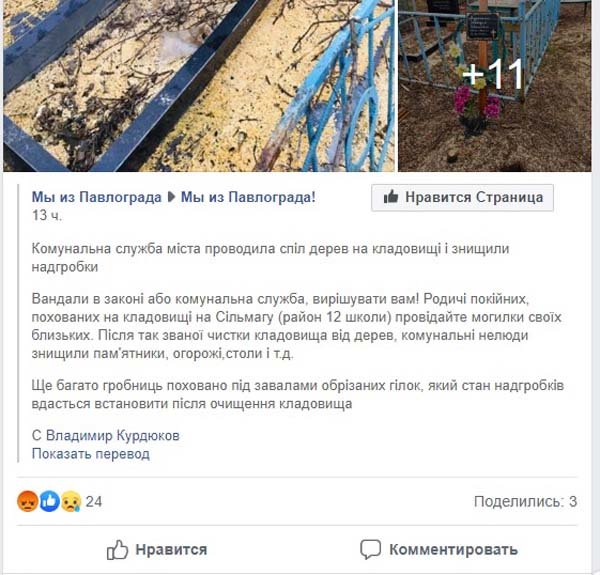Viewport: 600px width, 575px height.
Task: Open group link Мы из Павлограда!
Action: point(248,197)
